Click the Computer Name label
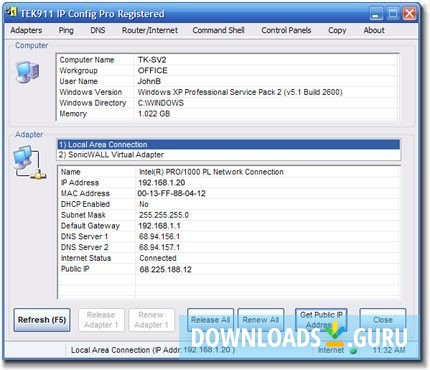The width and height of the screenshot is (430, 370). [x=87, y=60]
